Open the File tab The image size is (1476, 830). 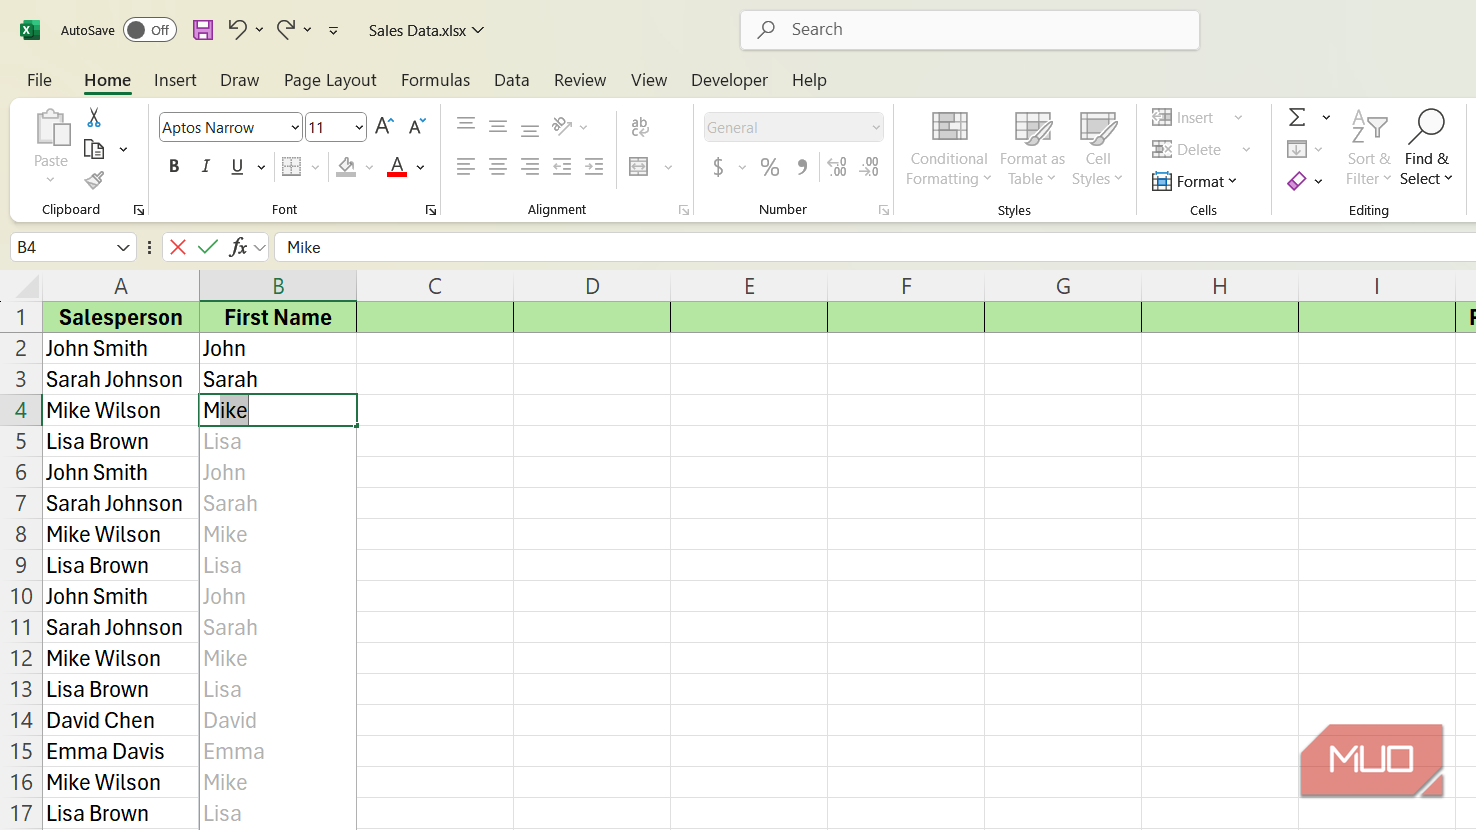(x=39, y=80)
